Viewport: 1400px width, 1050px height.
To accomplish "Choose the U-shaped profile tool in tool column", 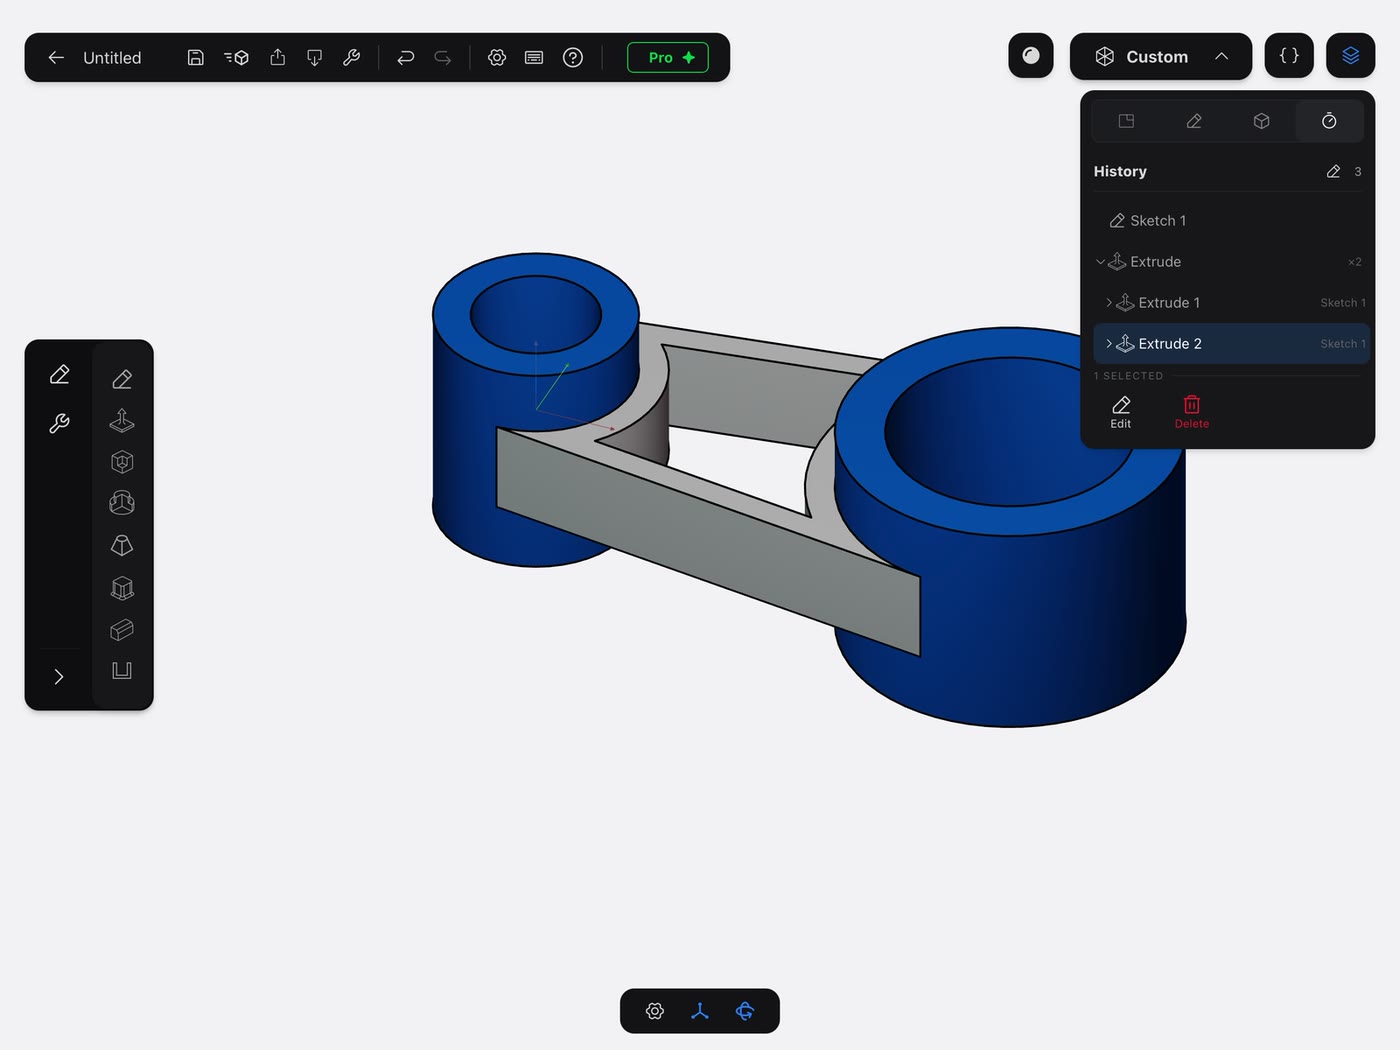I will (x=122, y=670).
